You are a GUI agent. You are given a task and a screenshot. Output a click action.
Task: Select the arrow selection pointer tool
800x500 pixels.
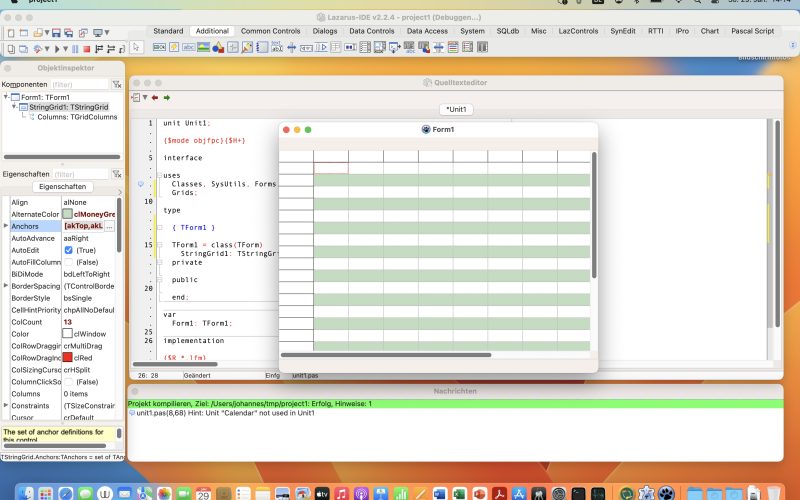click(137, 48)
